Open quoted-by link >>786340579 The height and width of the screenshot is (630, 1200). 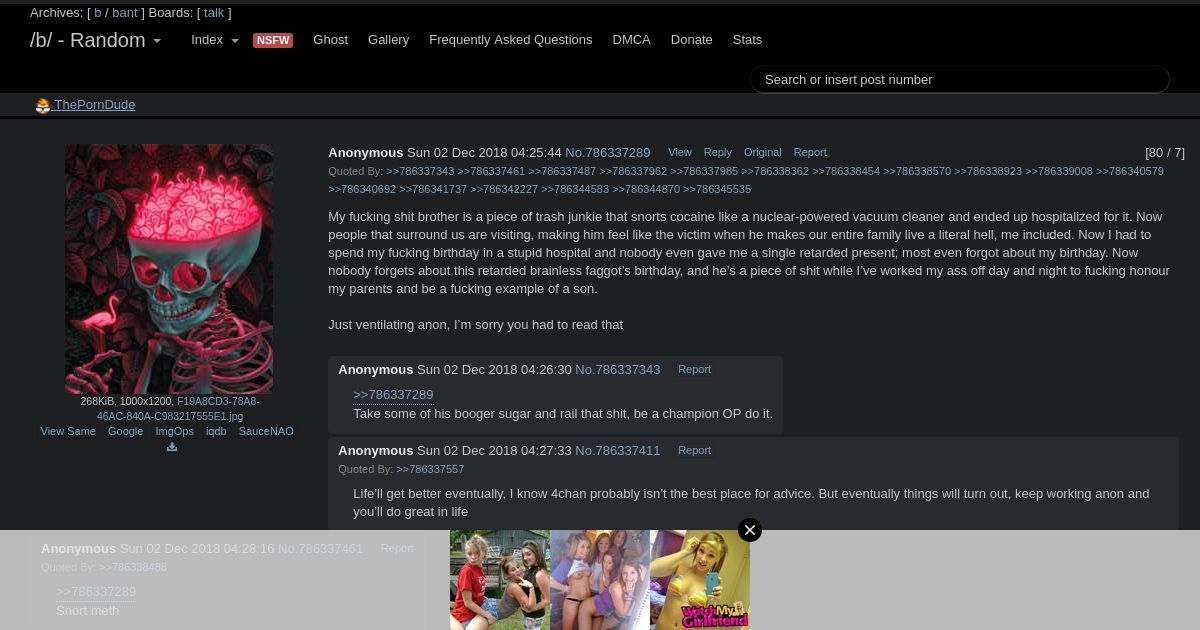click(x=1130, y=172)
